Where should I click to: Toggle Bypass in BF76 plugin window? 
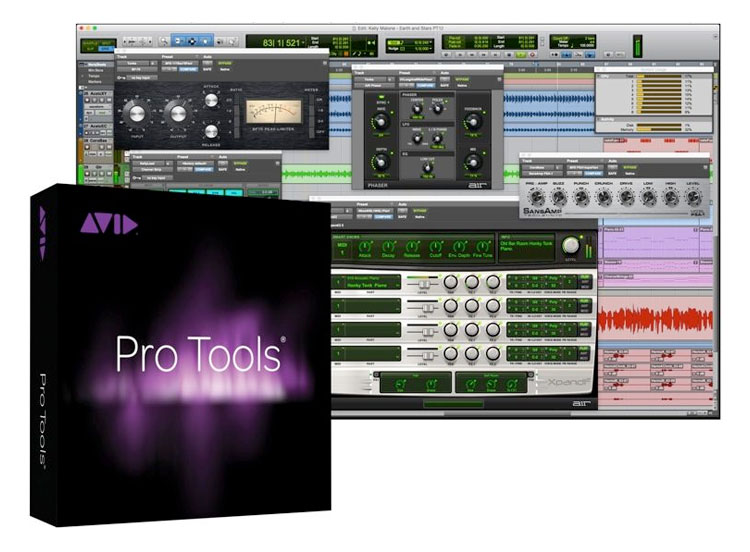pyautogui.click(x=224, y=63)
